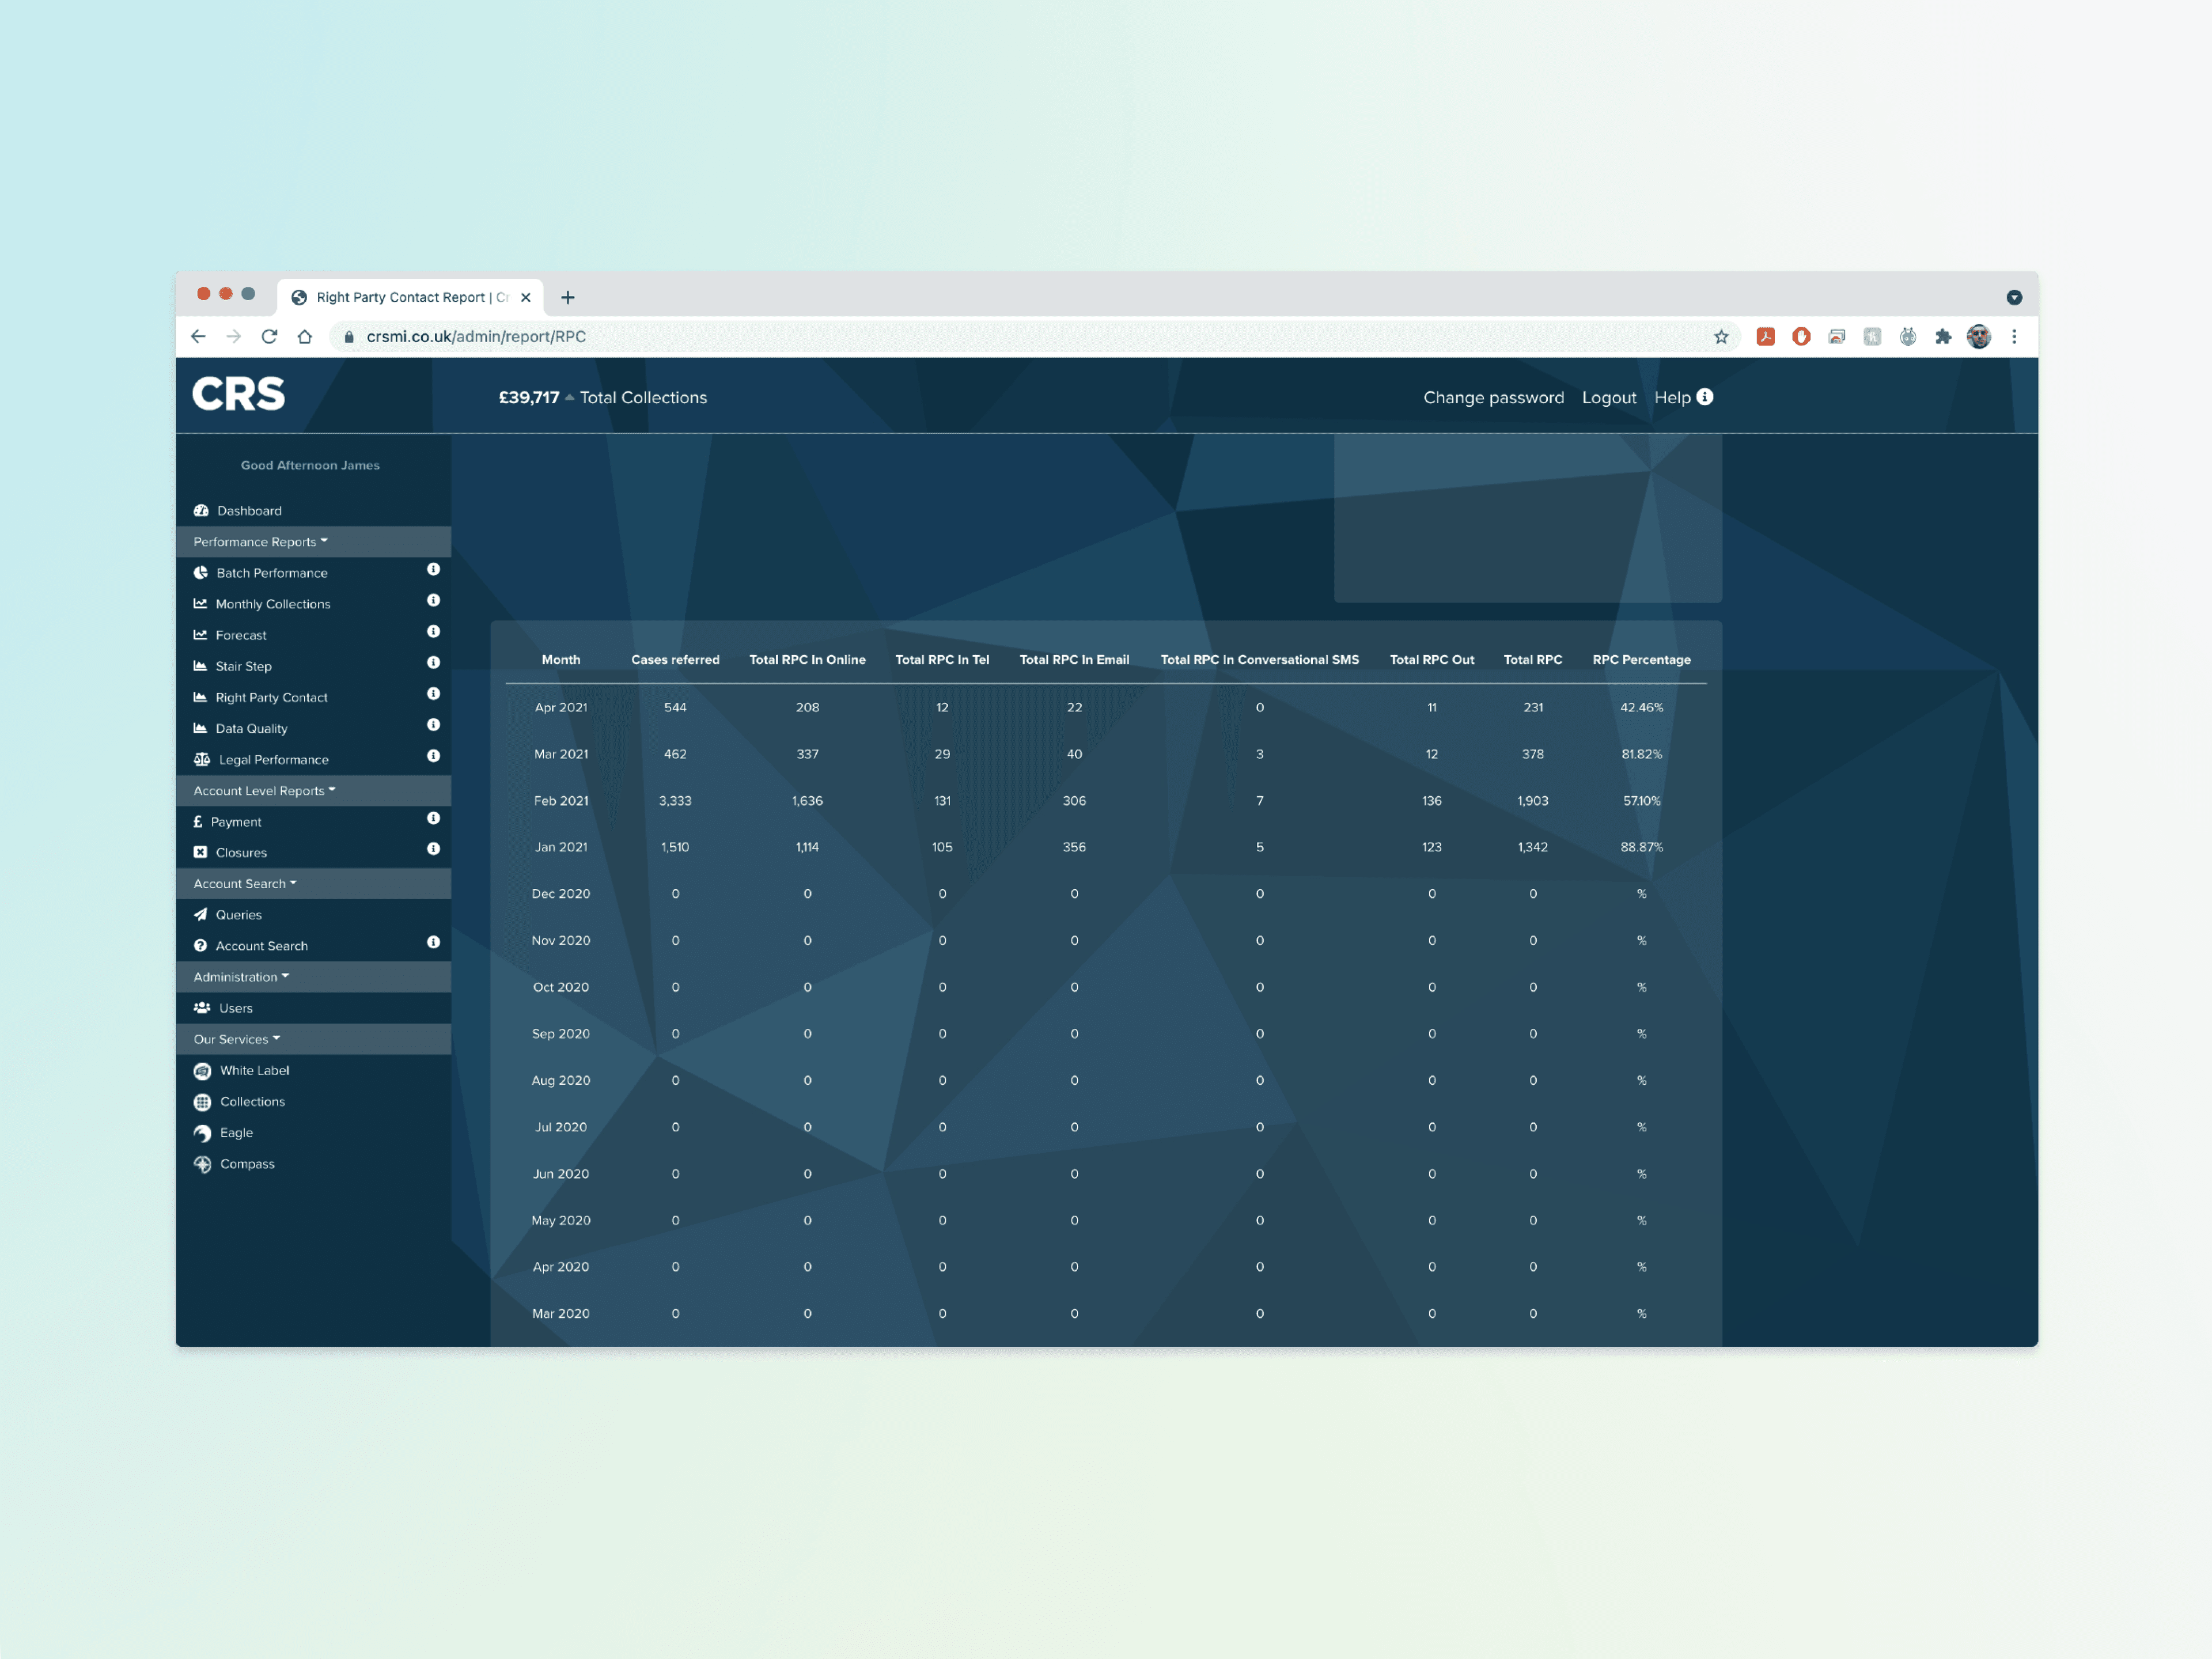The height and width of the screenshot is (1659, 2212).
Task: Click the Change password link
Action: 1493,397
